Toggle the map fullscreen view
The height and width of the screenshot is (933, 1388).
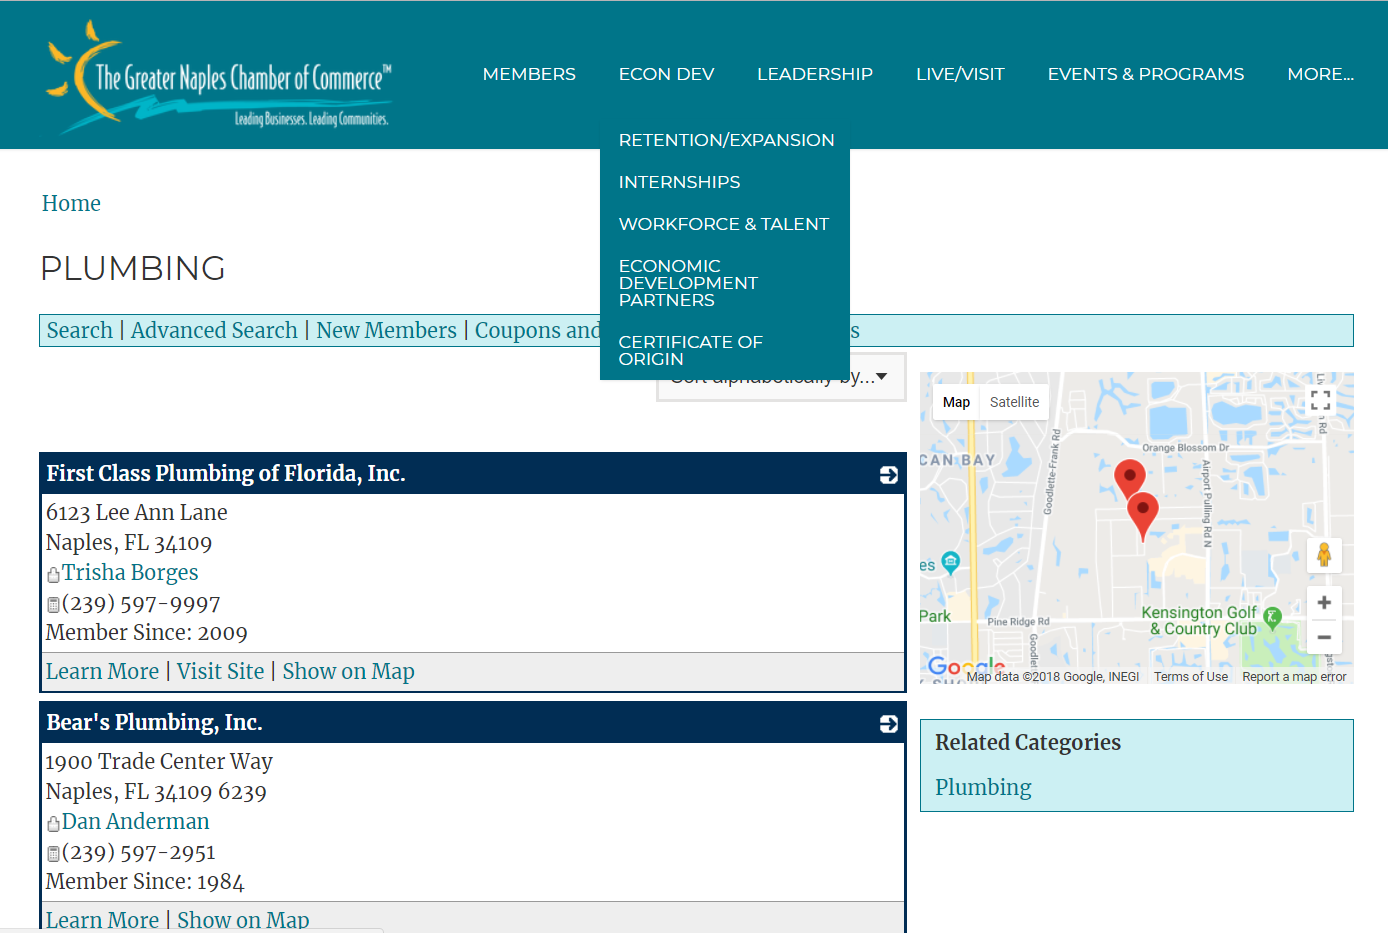coord(1320,401)
